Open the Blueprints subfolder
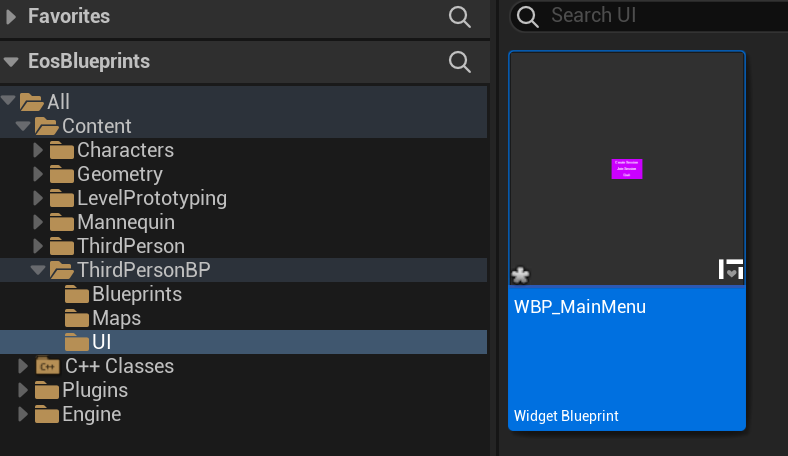 (x=136, y=294)
